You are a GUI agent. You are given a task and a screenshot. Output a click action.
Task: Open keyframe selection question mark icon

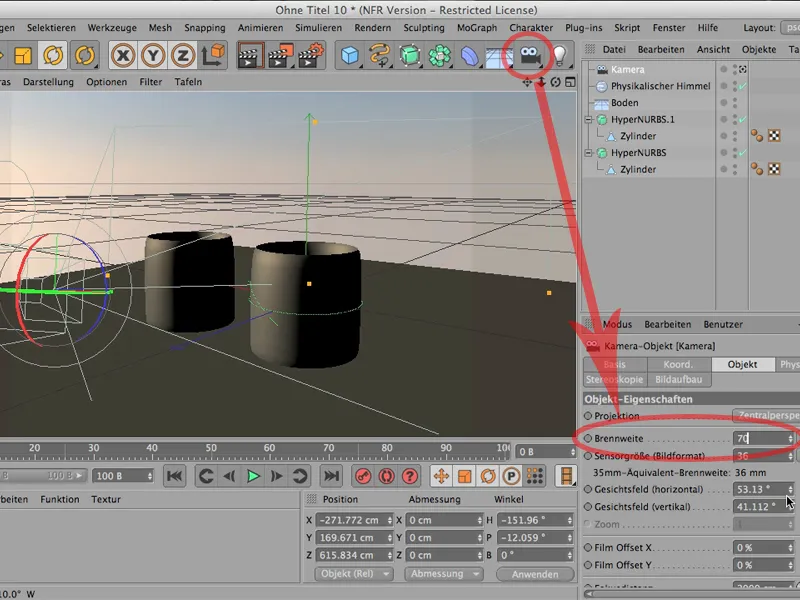click(x=410, y=476)
